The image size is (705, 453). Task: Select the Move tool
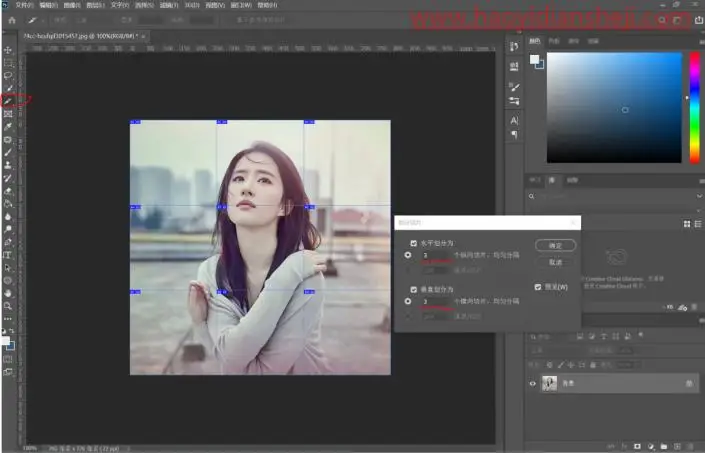[8, 50]
